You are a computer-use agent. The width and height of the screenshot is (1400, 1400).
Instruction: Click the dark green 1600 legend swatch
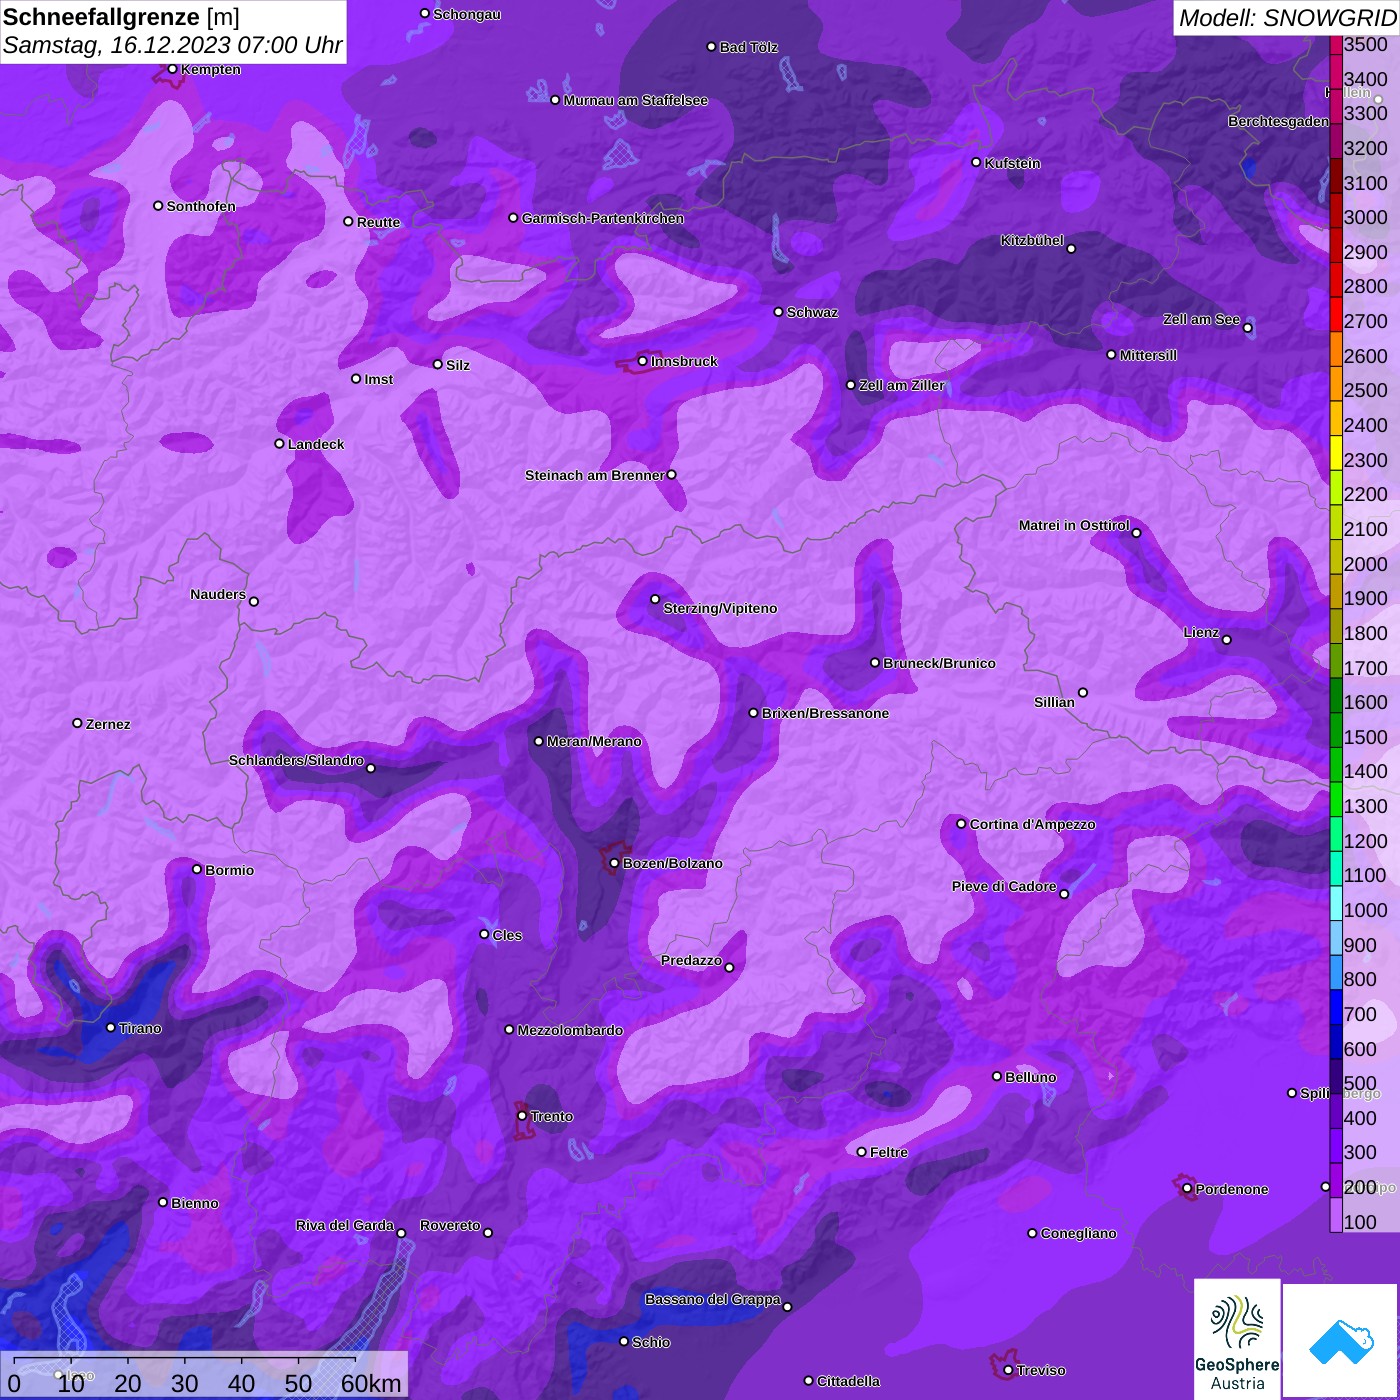(x=1336, y=695)
